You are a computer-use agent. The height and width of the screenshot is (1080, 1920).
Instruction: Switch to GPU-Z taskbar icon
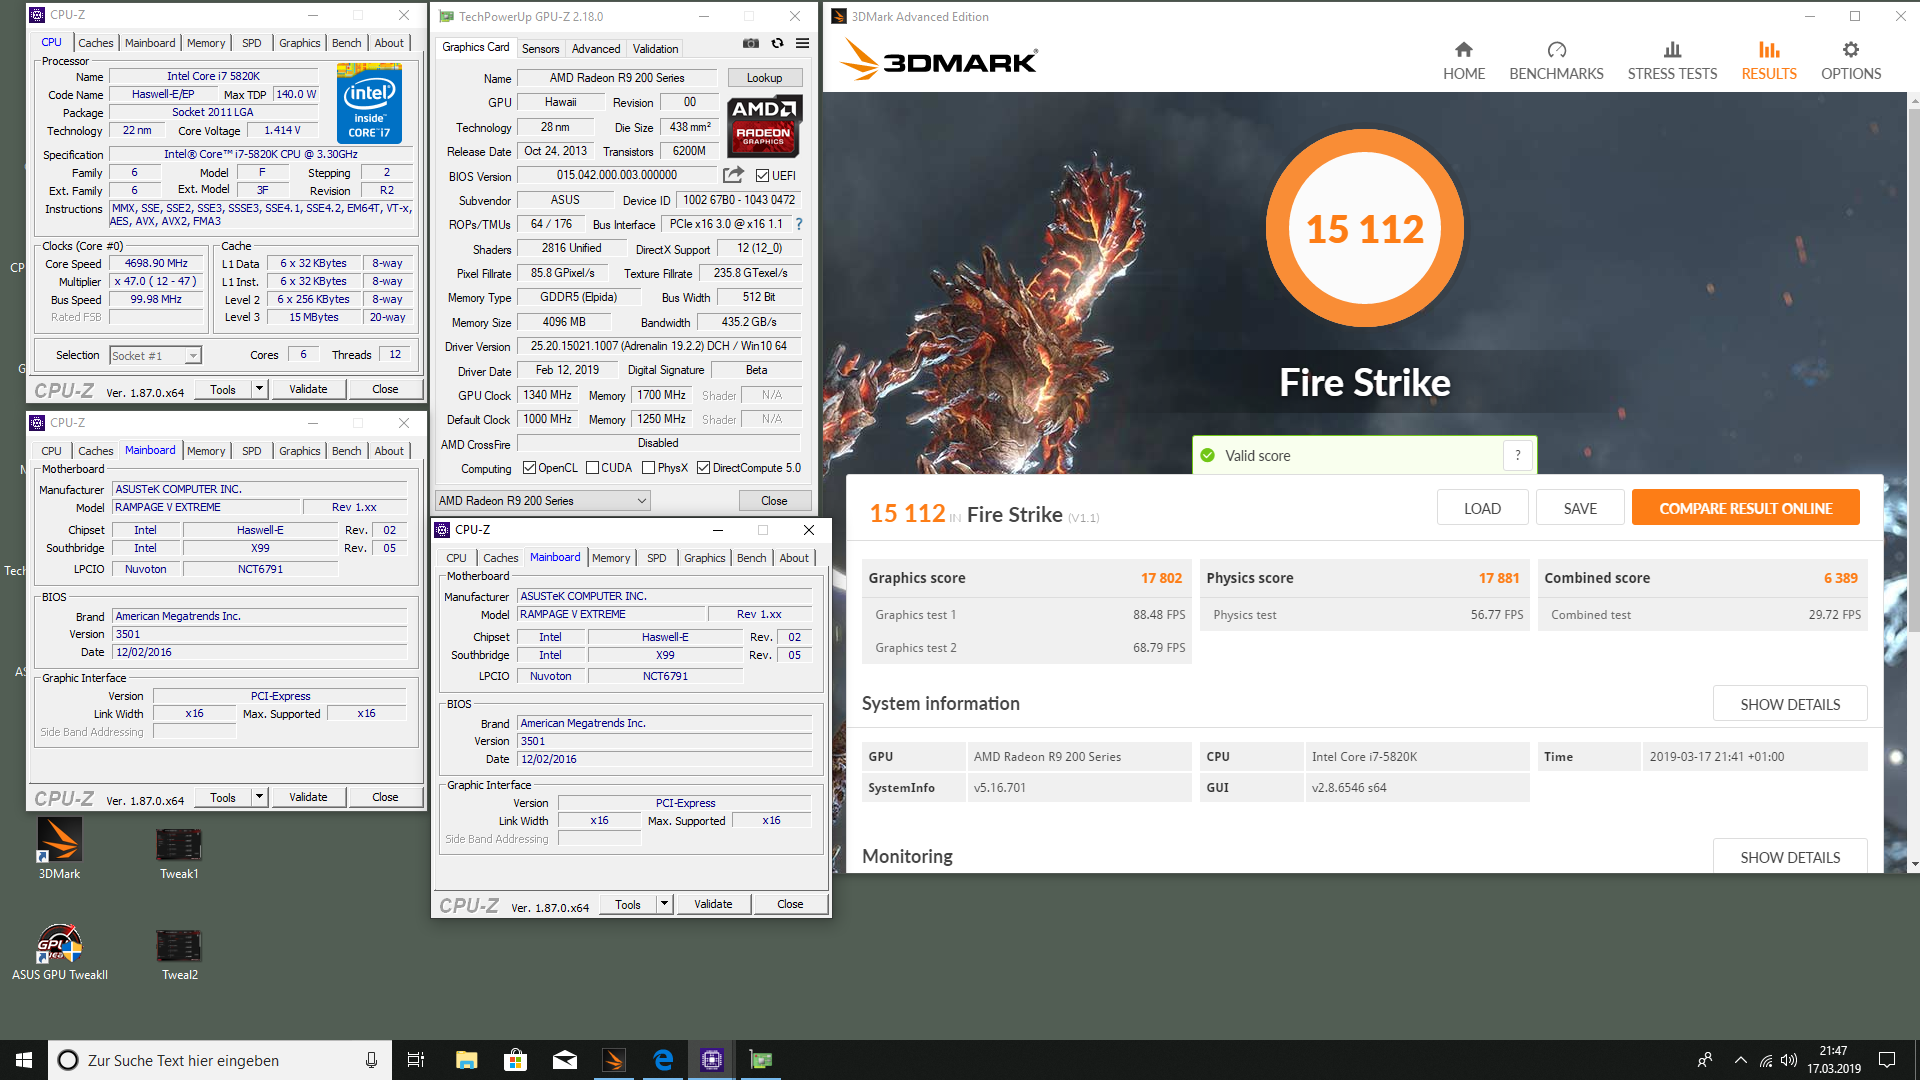click(761, 1060)
